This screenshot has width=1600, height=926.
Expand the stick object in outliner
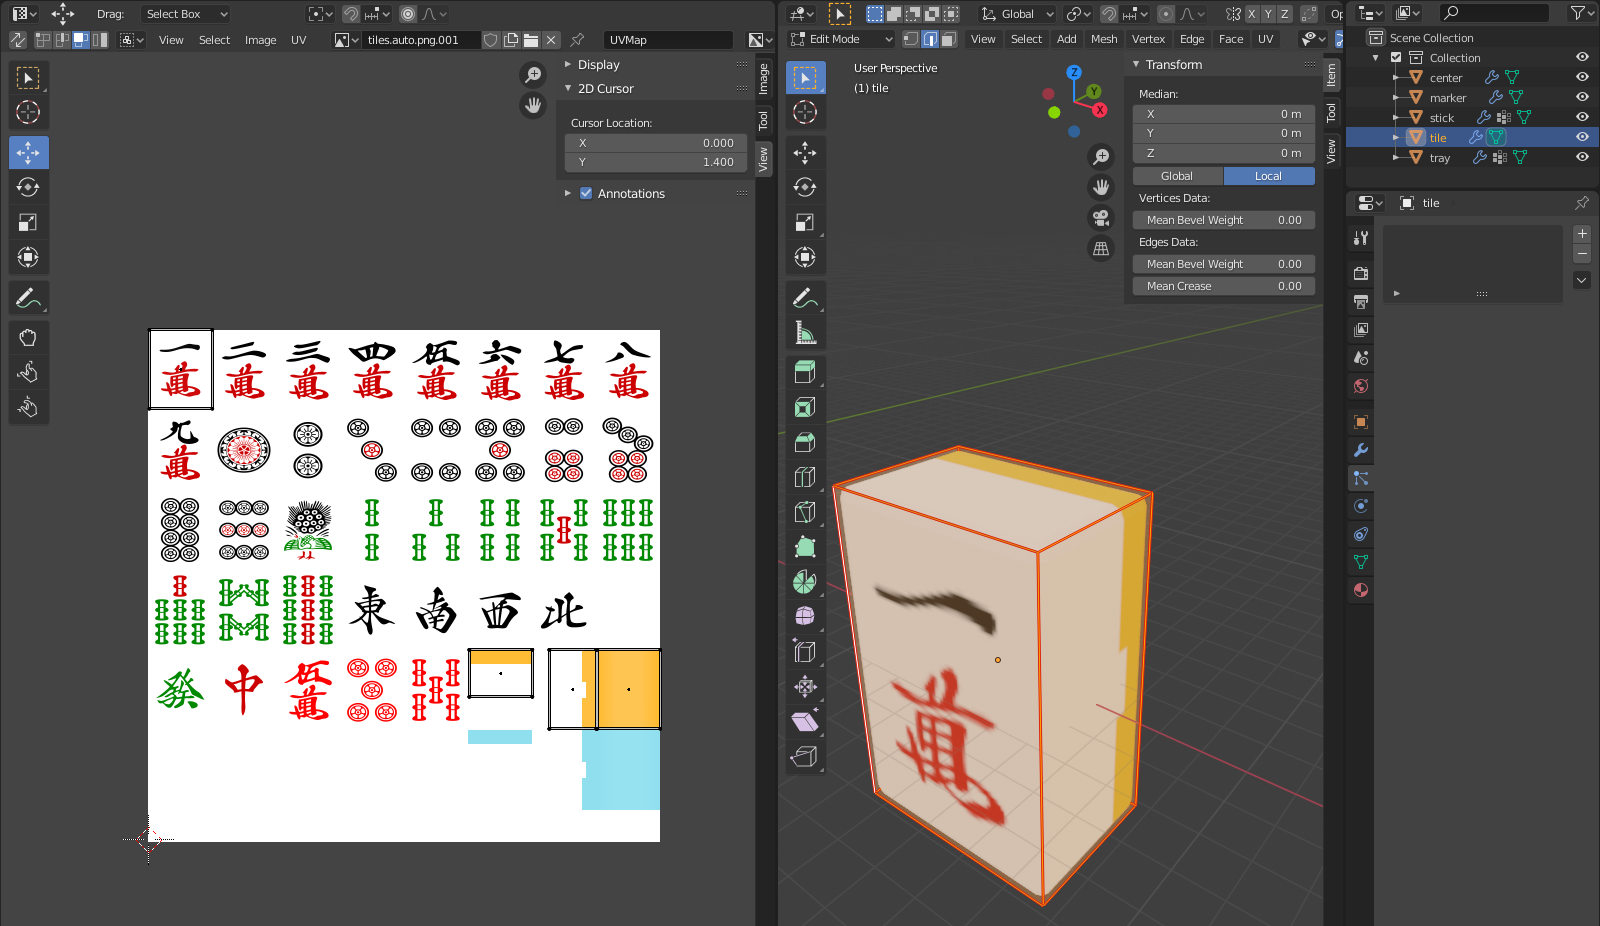point(1396,118)
